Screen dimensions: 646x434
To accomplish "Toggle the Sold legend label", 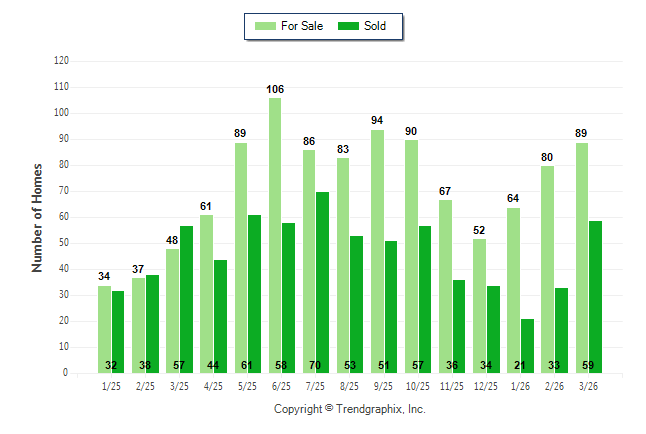I will coord(375,26).
